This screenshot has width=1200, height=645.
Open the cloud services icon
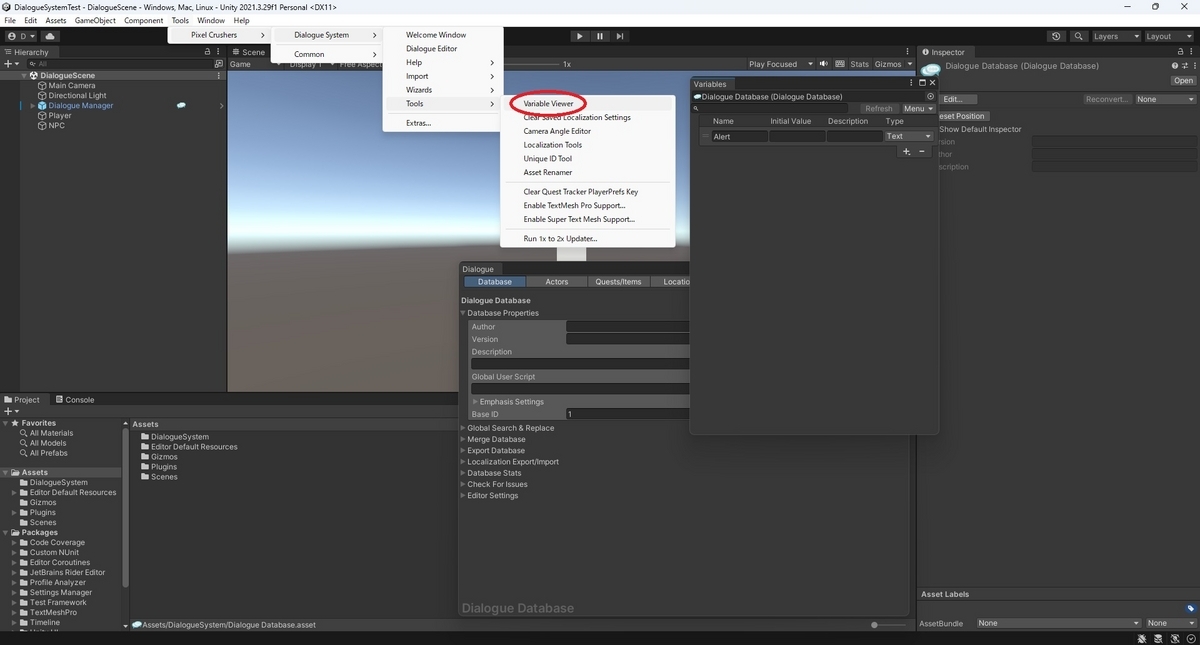tap(49, 36)
